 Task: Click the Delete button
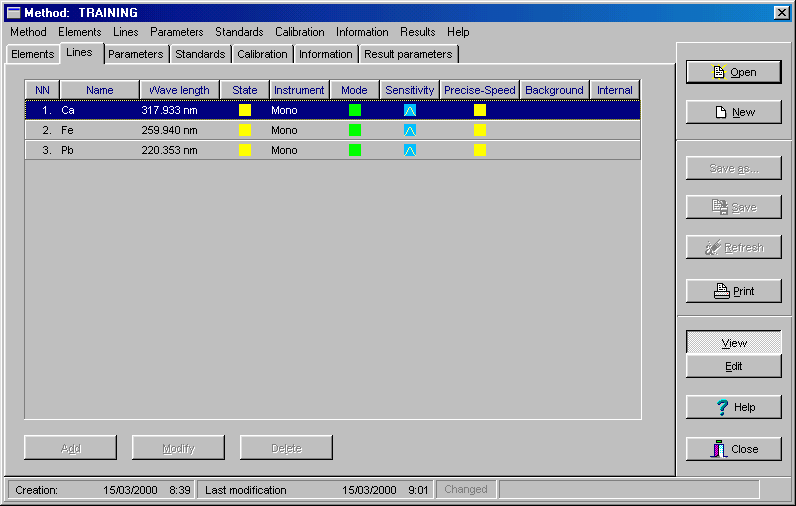pyautogui.click(x=286, y=448)
